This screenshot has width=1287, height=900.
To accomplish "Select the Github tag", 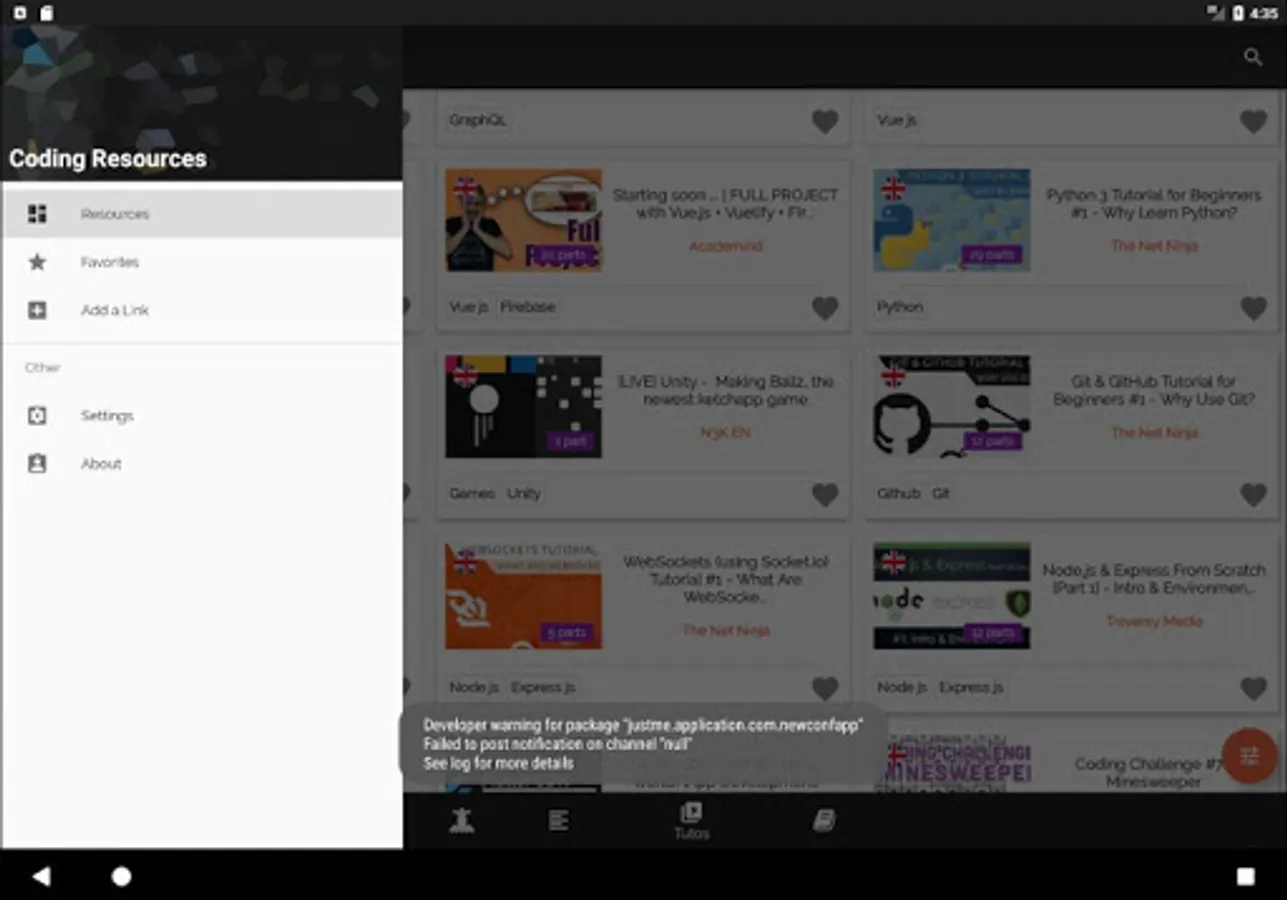I will pyautogui.click(x=898, y=494).
